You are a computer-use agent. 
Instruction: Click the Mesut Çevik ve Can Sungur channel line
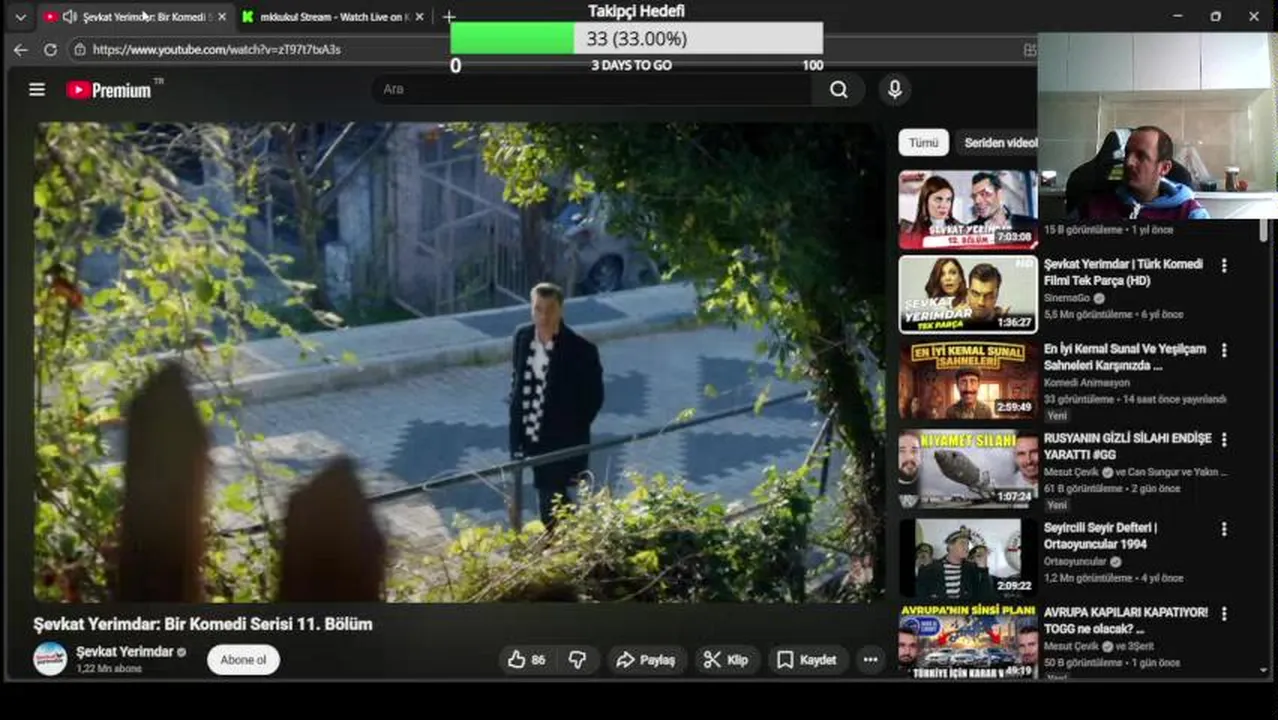(x=1135, y=472)
